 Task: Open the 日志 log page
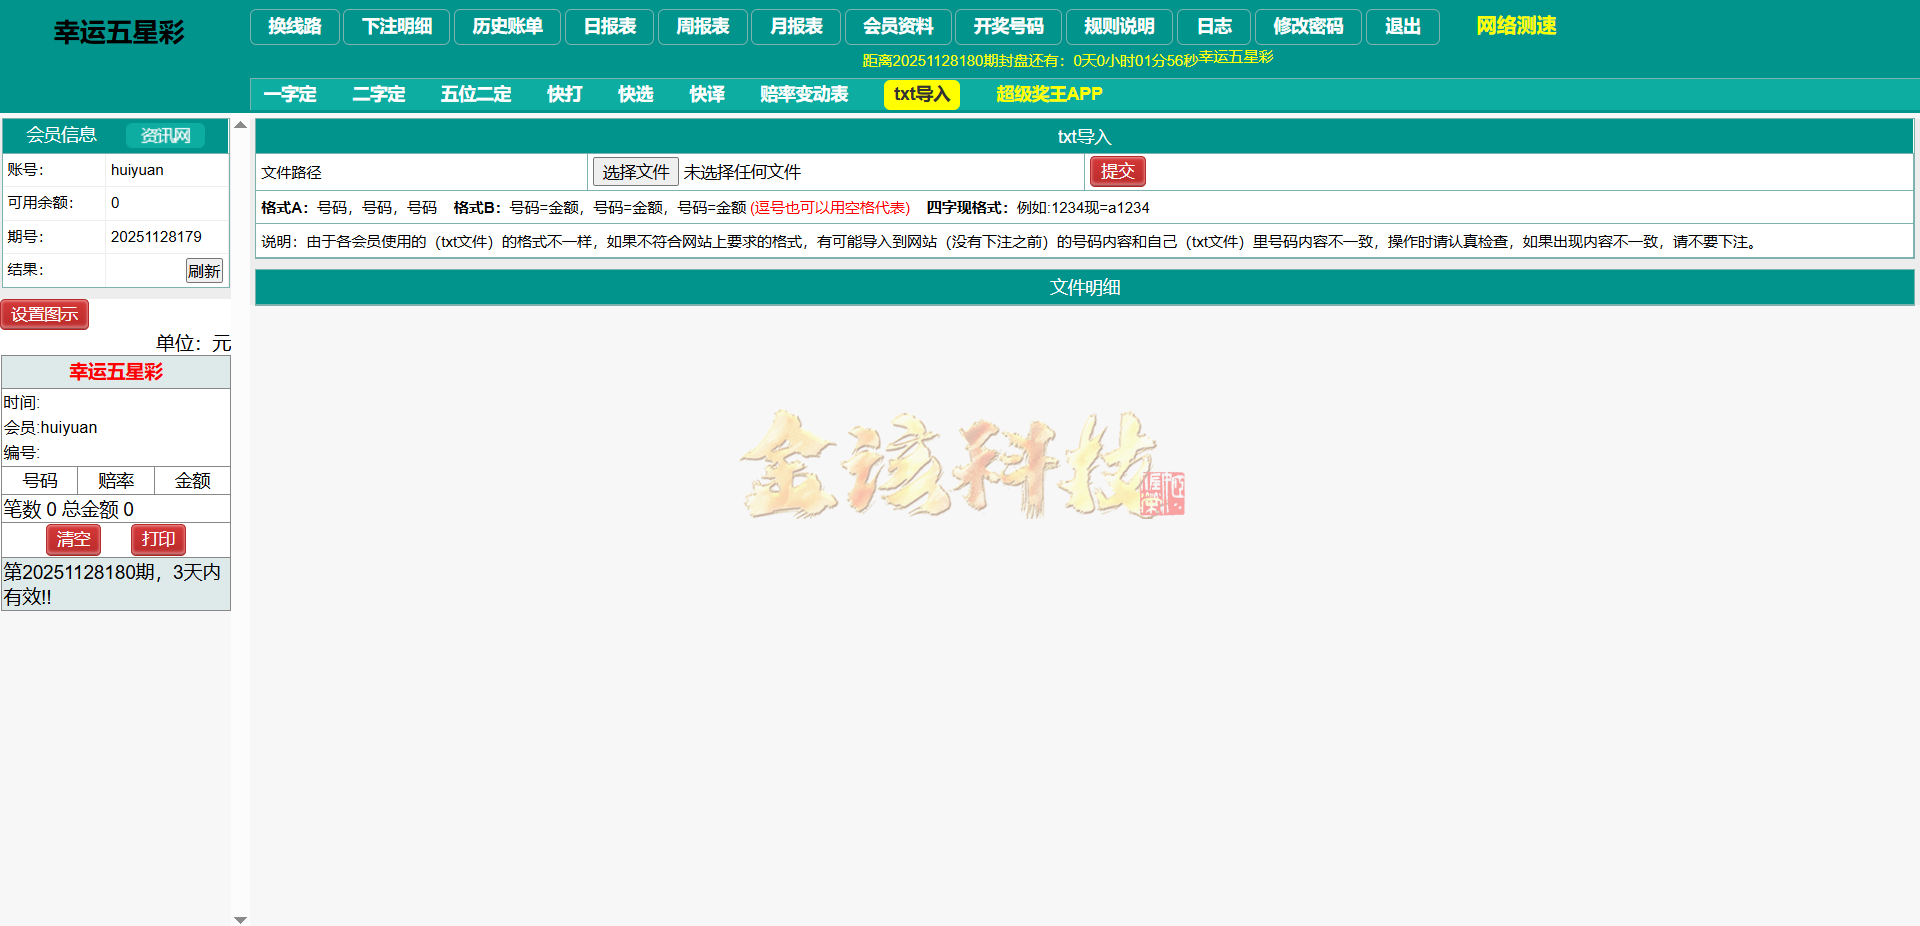coord(1213,27)
